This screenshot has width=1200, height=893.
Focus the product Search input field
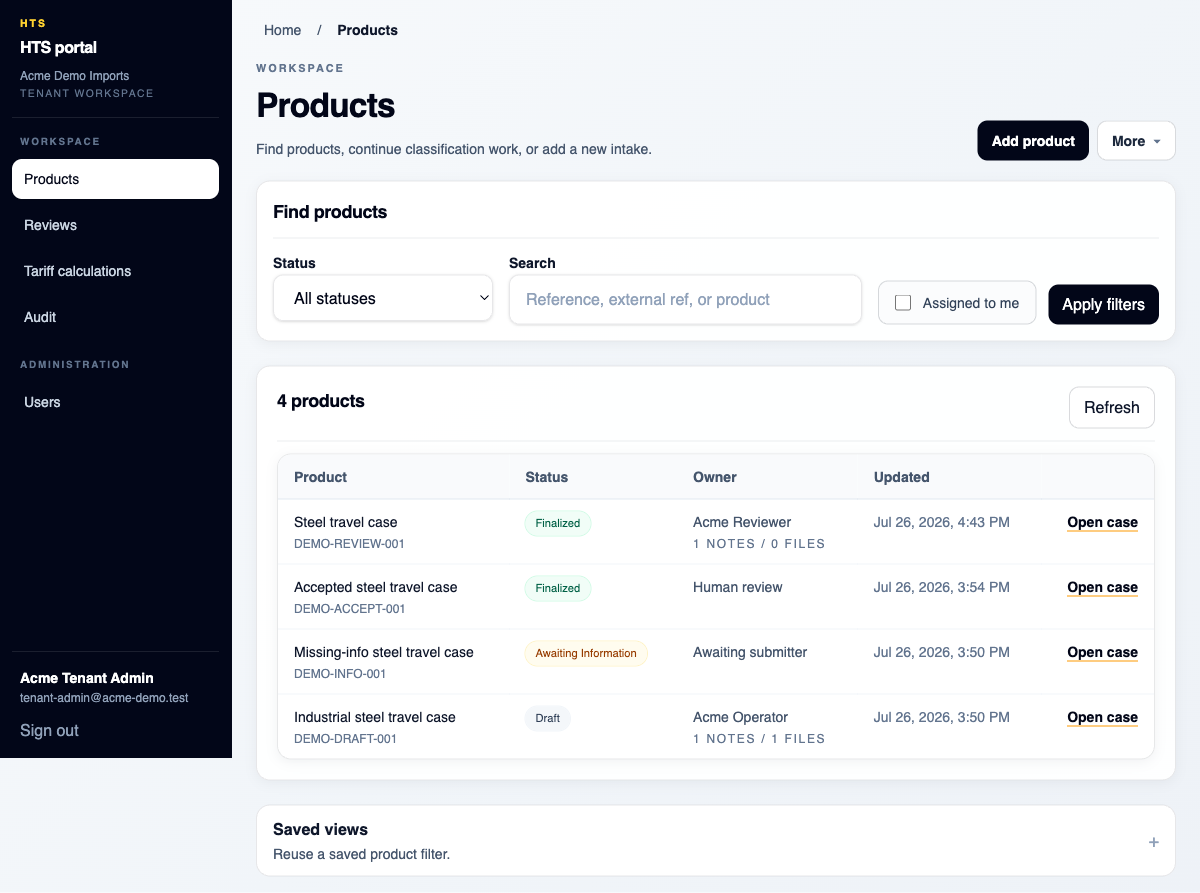click(x=685, y=299)
